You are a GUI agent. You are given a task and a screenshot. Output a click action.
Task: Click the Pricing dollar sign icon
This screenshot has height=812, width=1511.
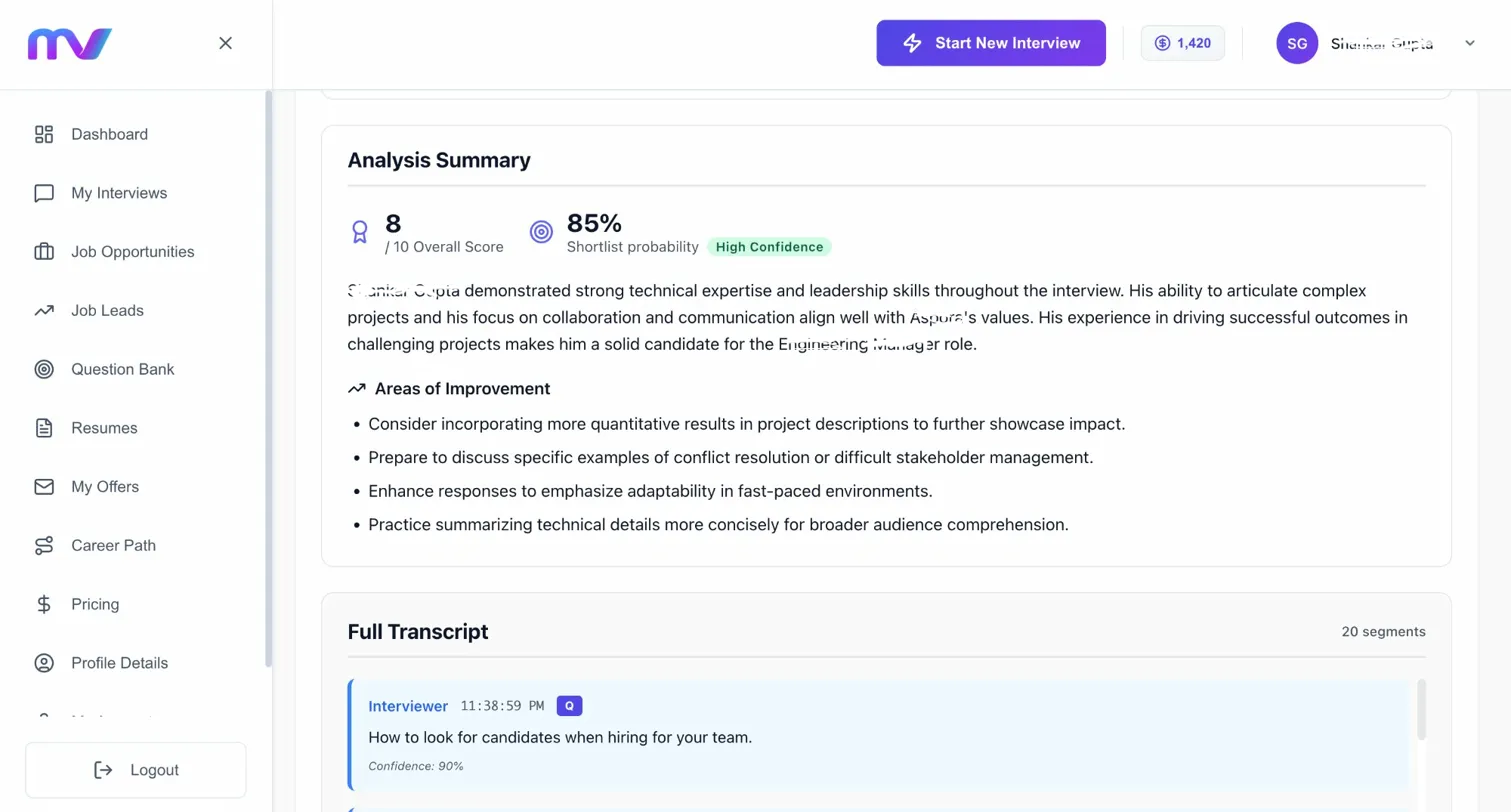(x=44, y=604)
